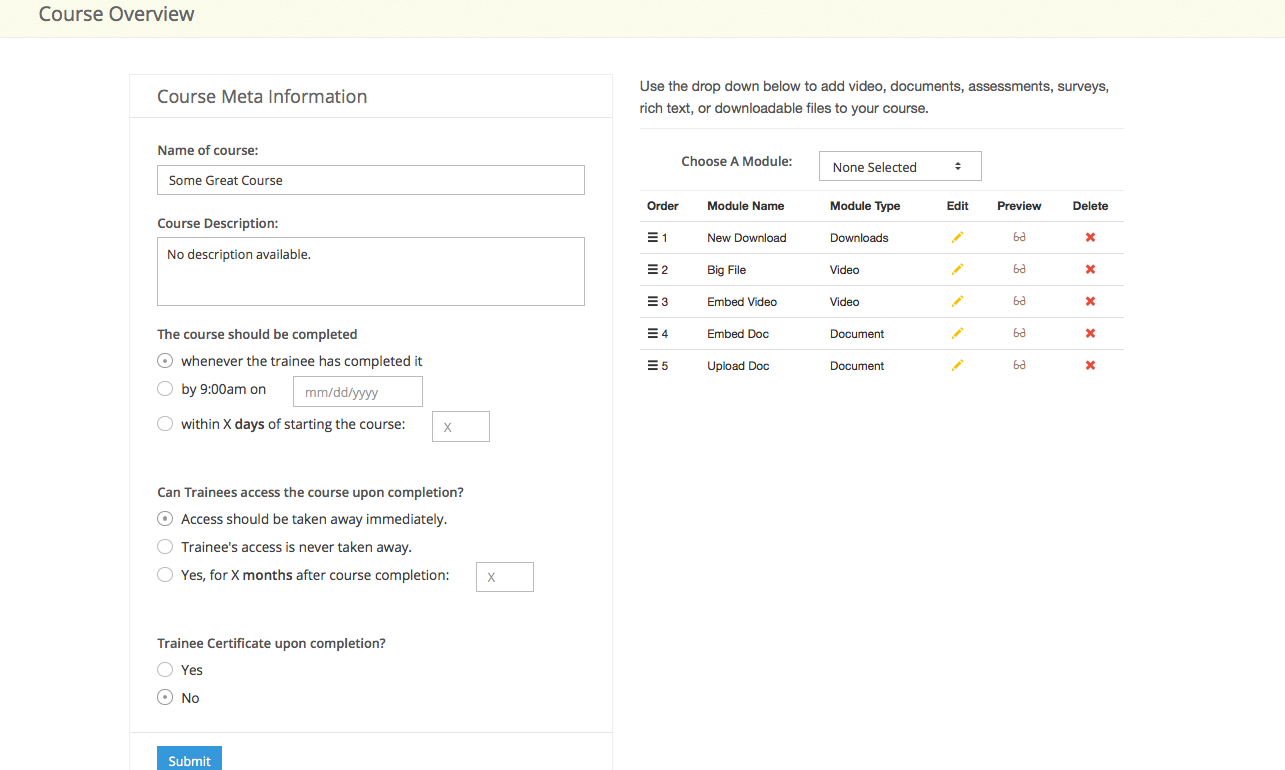Viewport: 1285px width, 770px height.
Task: Delete the Upload Doc module
Action: (1090, 365)
